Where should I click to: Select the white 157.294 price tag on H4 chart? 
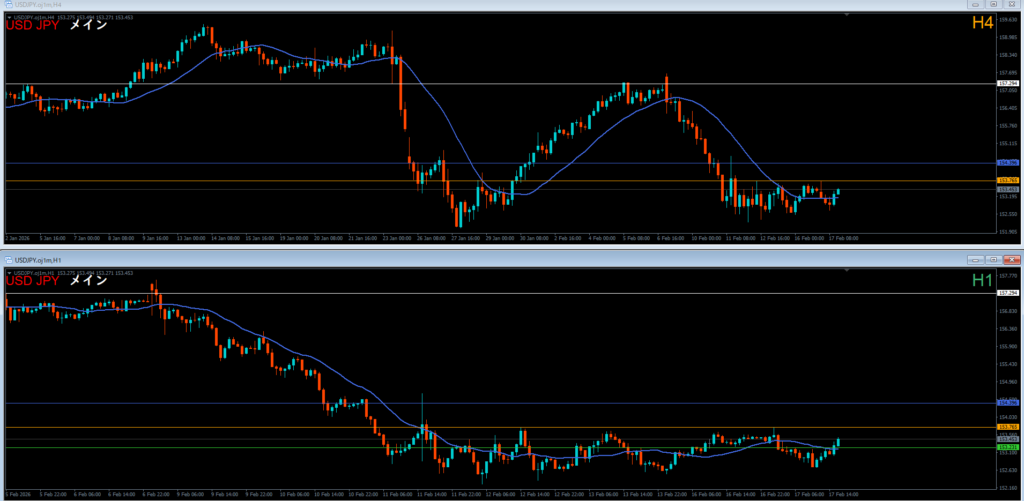[x=1007, y=84]
